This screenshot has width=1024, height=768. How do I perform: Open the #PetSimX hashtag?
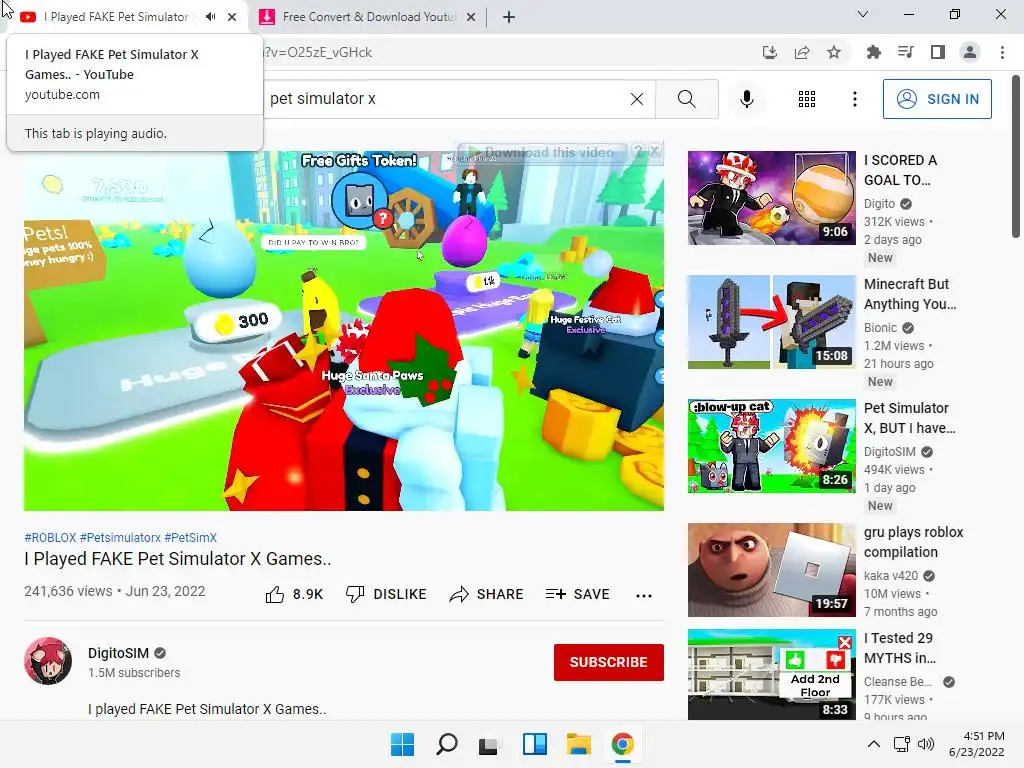click(x=191, y=537)
